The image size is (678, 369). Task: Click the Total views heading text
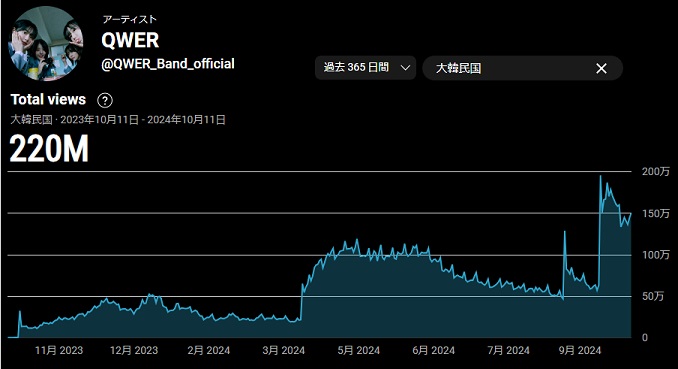48,100
